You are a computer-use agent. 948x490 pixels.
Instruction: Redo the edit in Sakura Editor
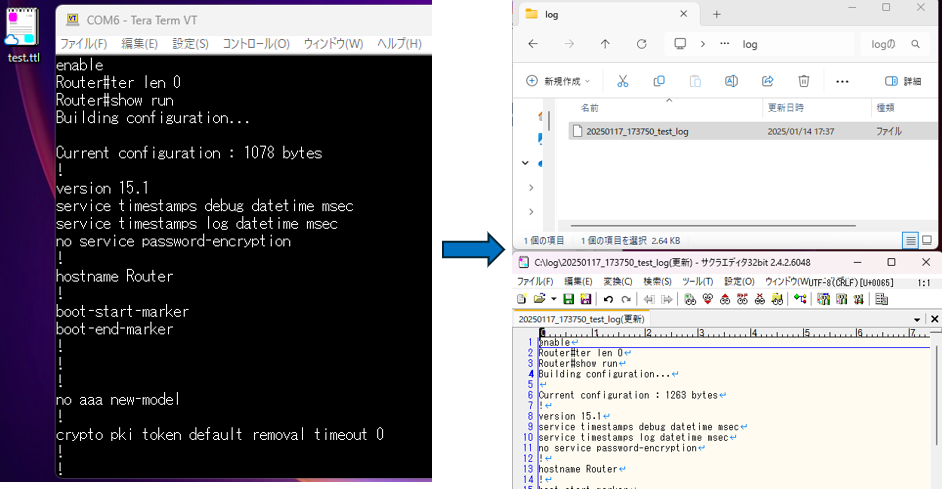(626, 299)
